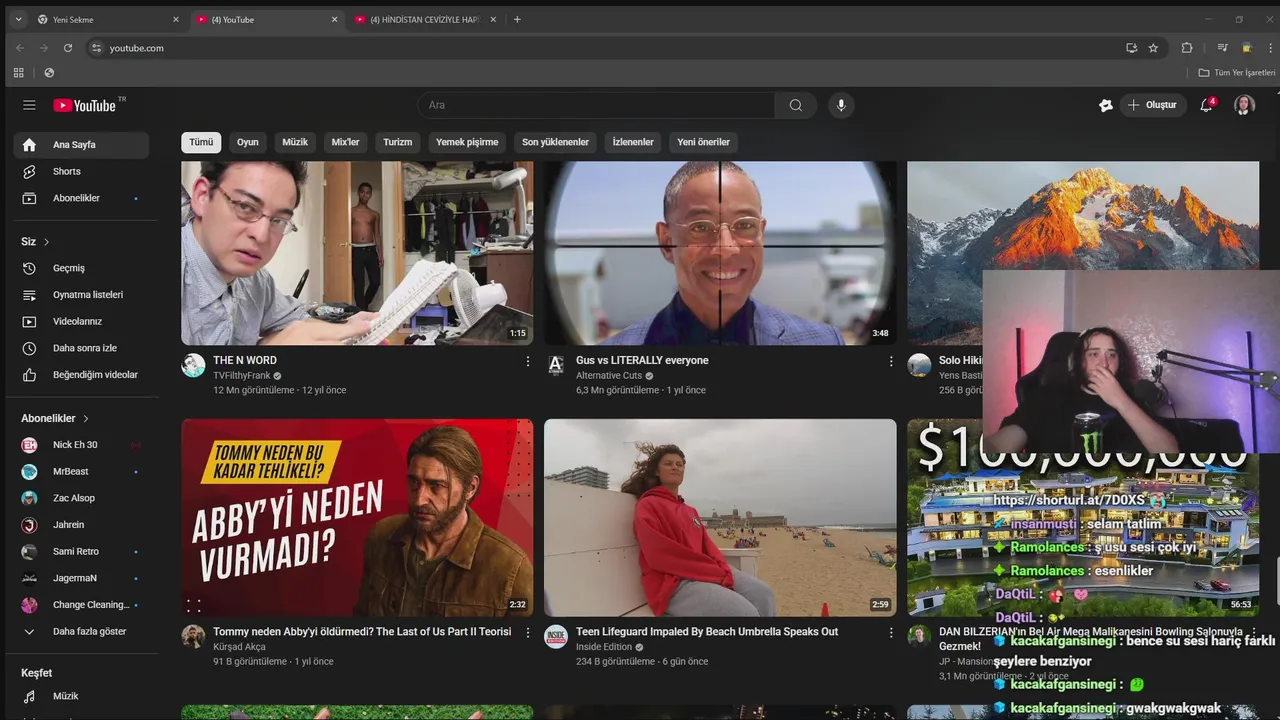Open more options for THE N WORD

[x=528, y=361]
